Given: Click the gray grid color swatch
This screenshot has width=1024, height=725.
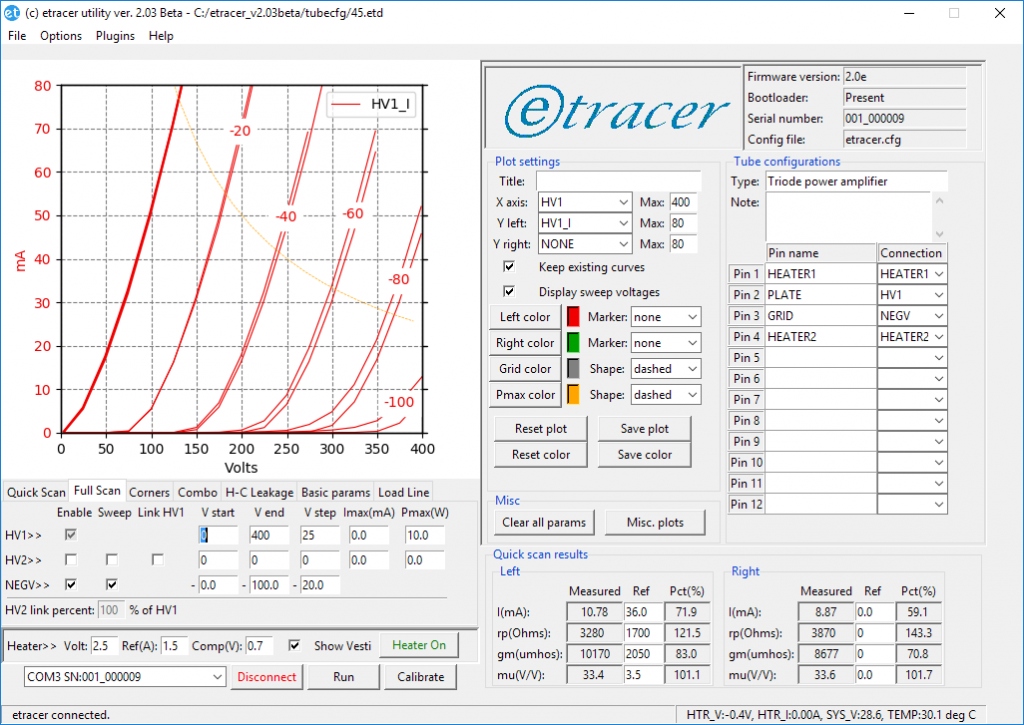Looking at the screenshot, I should tap(573, 369).
